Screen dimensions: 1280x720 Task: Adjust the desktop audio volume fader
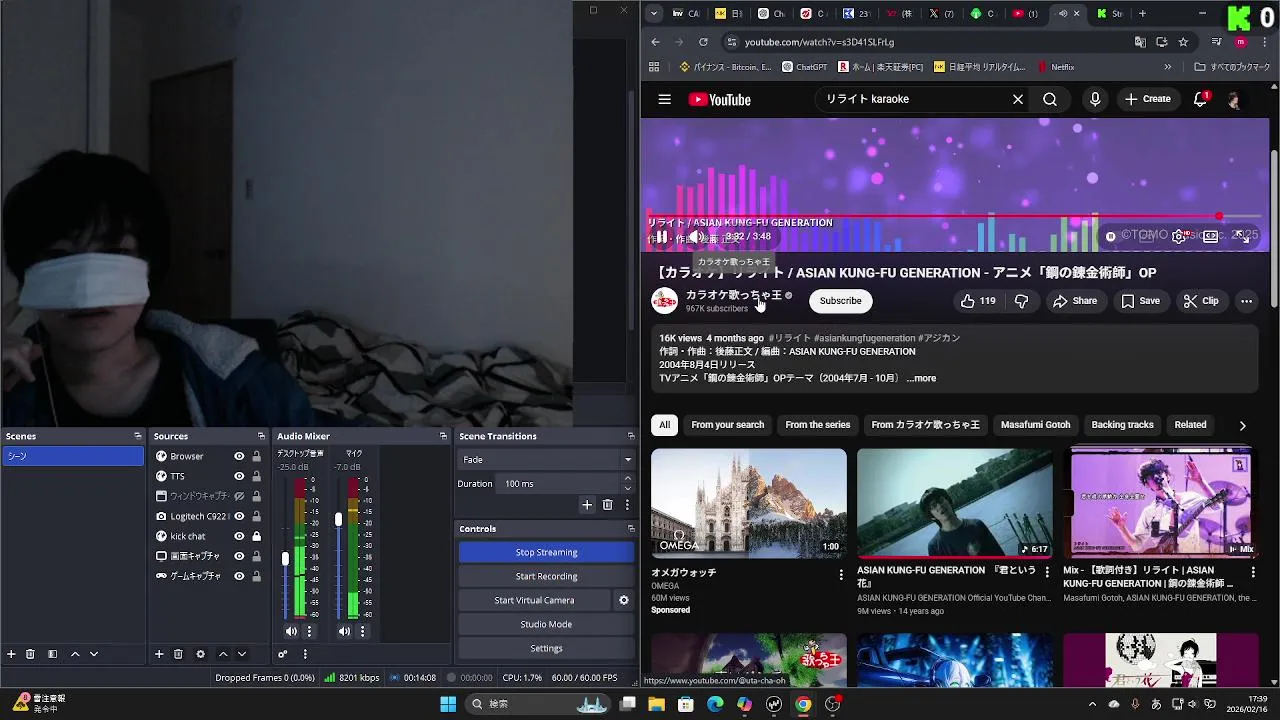coord(285,558)
